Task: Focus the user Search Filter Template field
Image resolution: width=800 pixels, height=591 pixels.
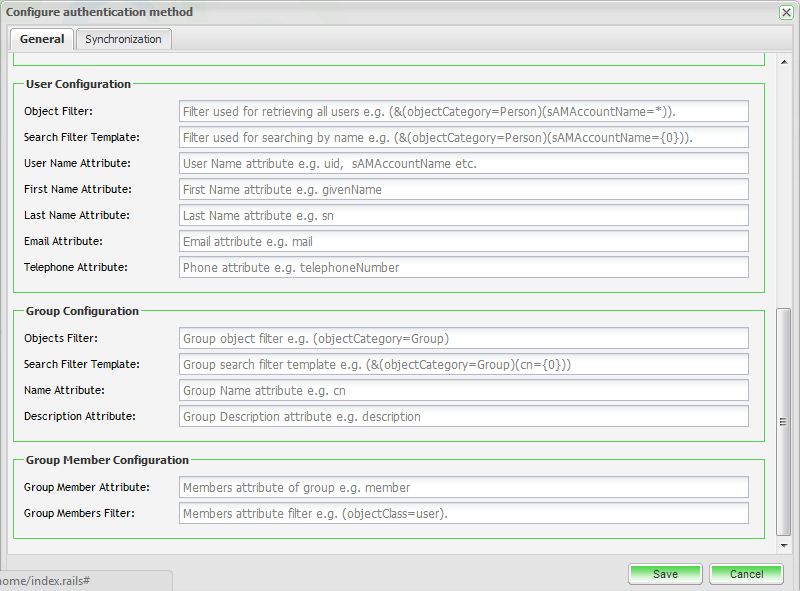Action: point(464,137)
